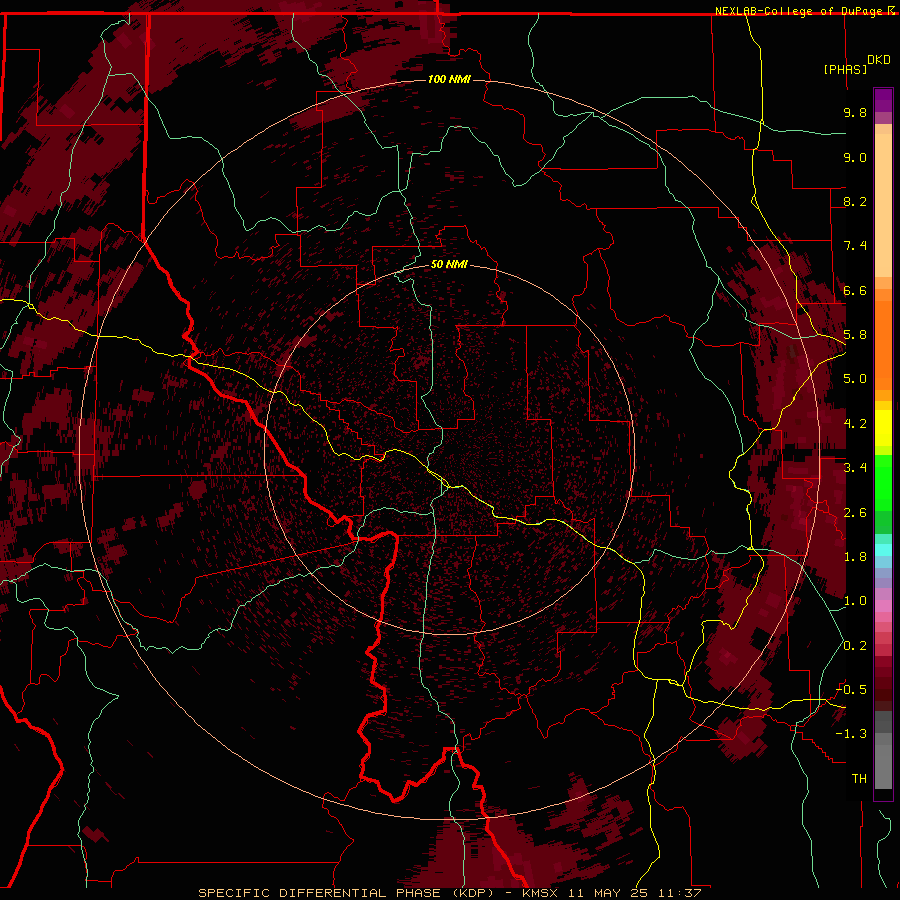
Task: Click the 50 NMI range ring label
Action: (449, 265)
